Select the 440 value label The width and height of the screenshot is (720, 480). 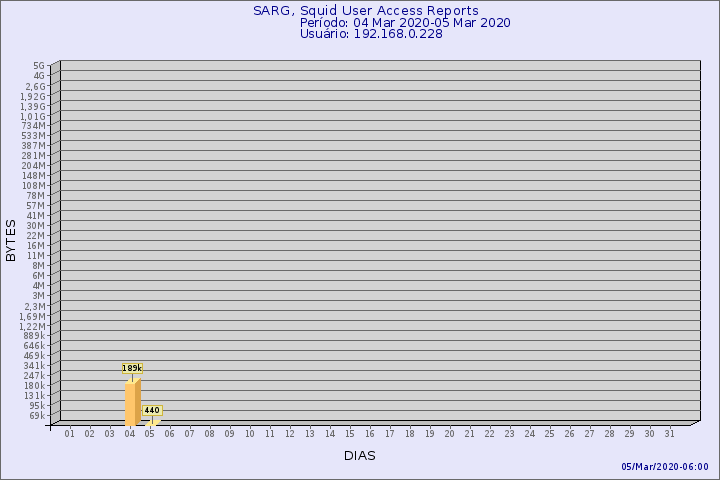152,410
